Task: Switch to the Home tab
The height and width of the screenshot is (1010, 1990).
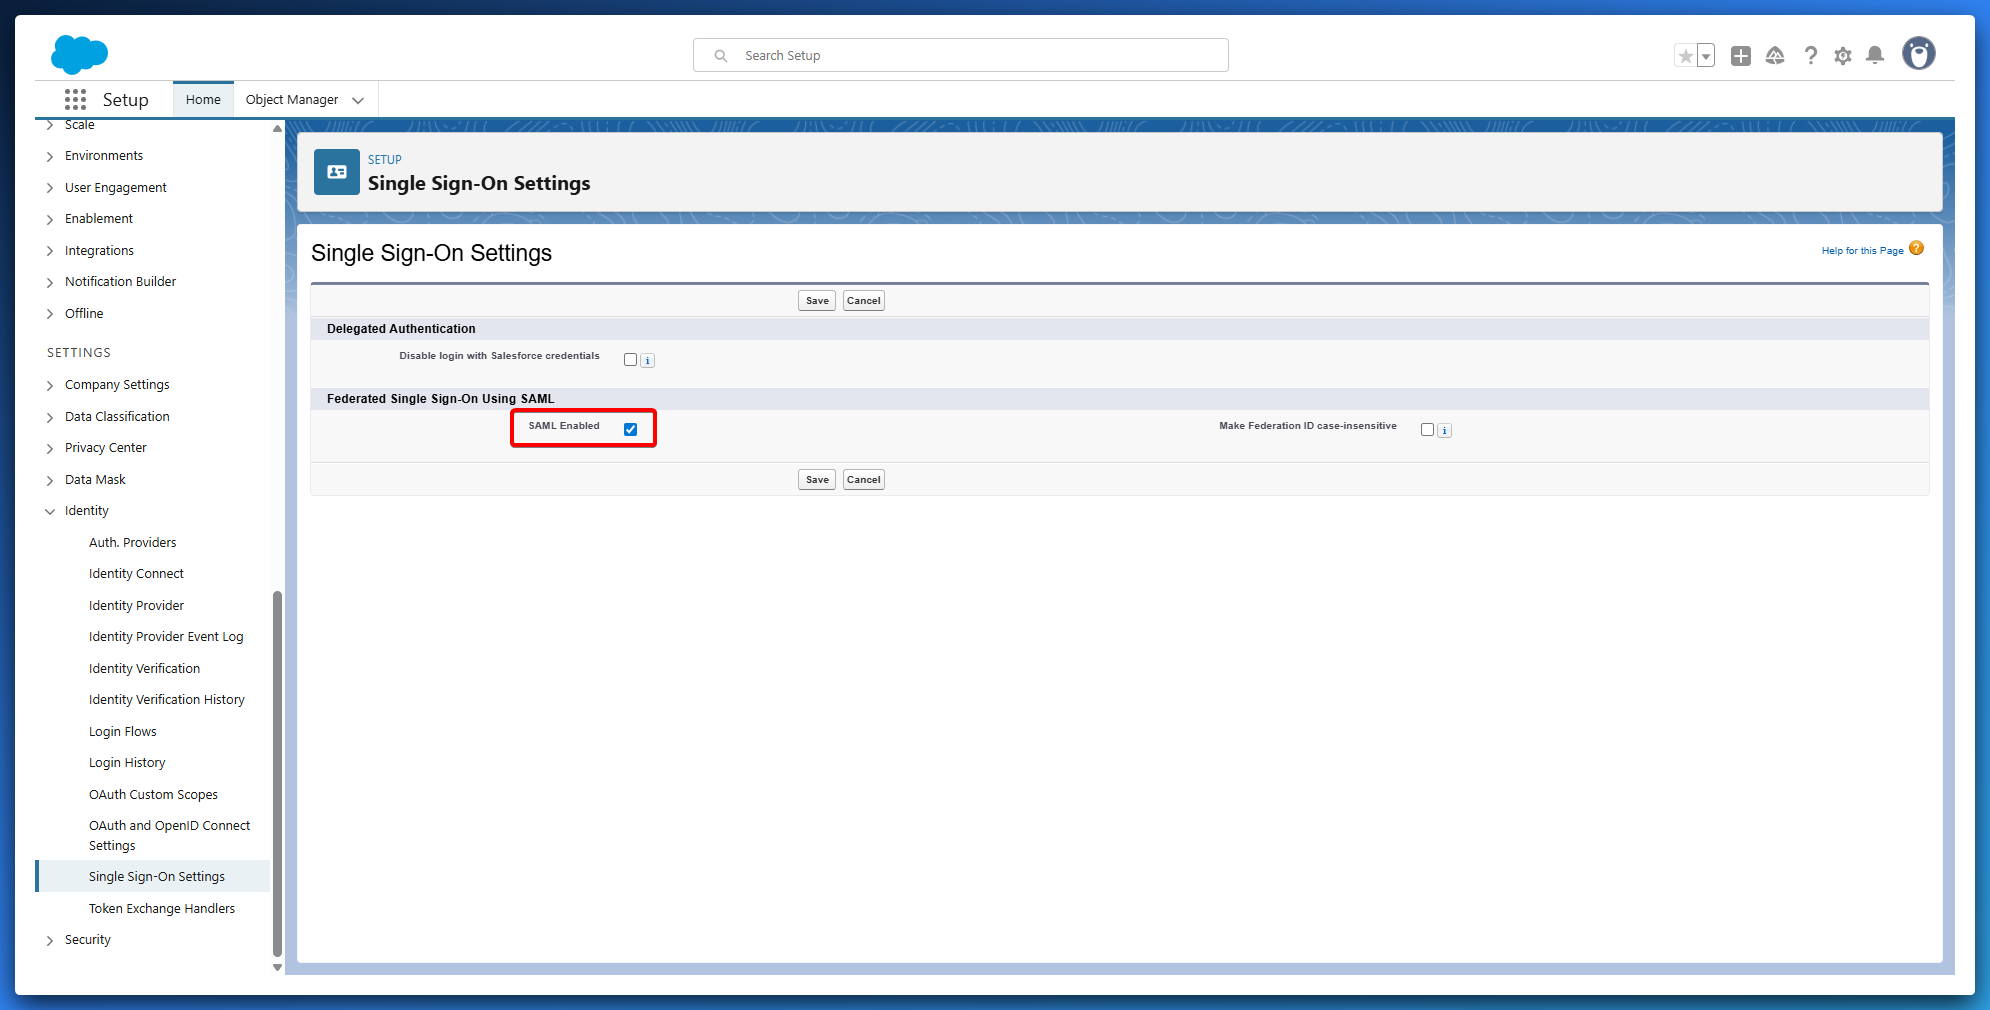Action: [203, 99]
